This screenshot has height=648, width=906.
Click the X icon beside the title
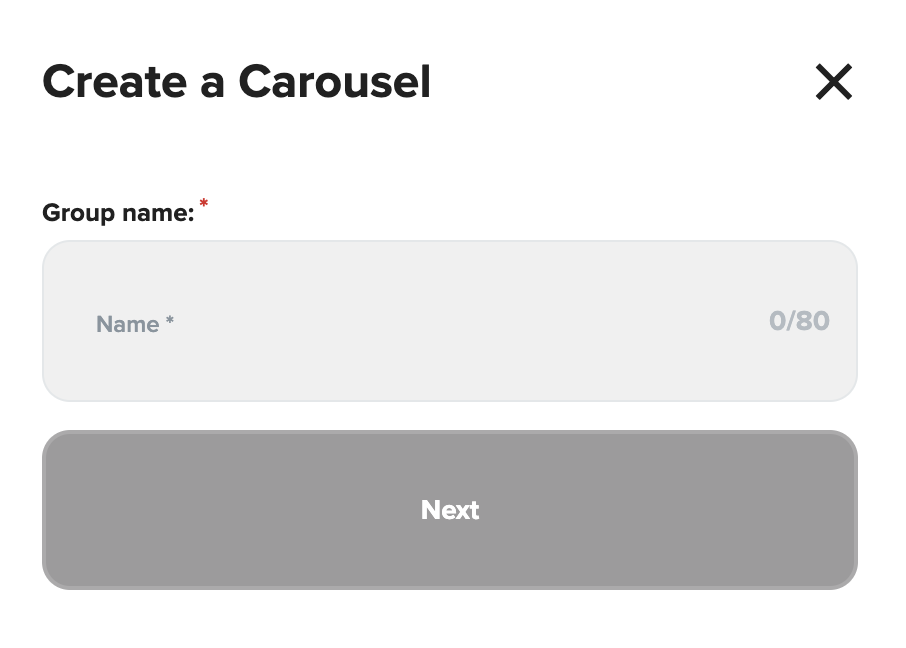(833, 82)
